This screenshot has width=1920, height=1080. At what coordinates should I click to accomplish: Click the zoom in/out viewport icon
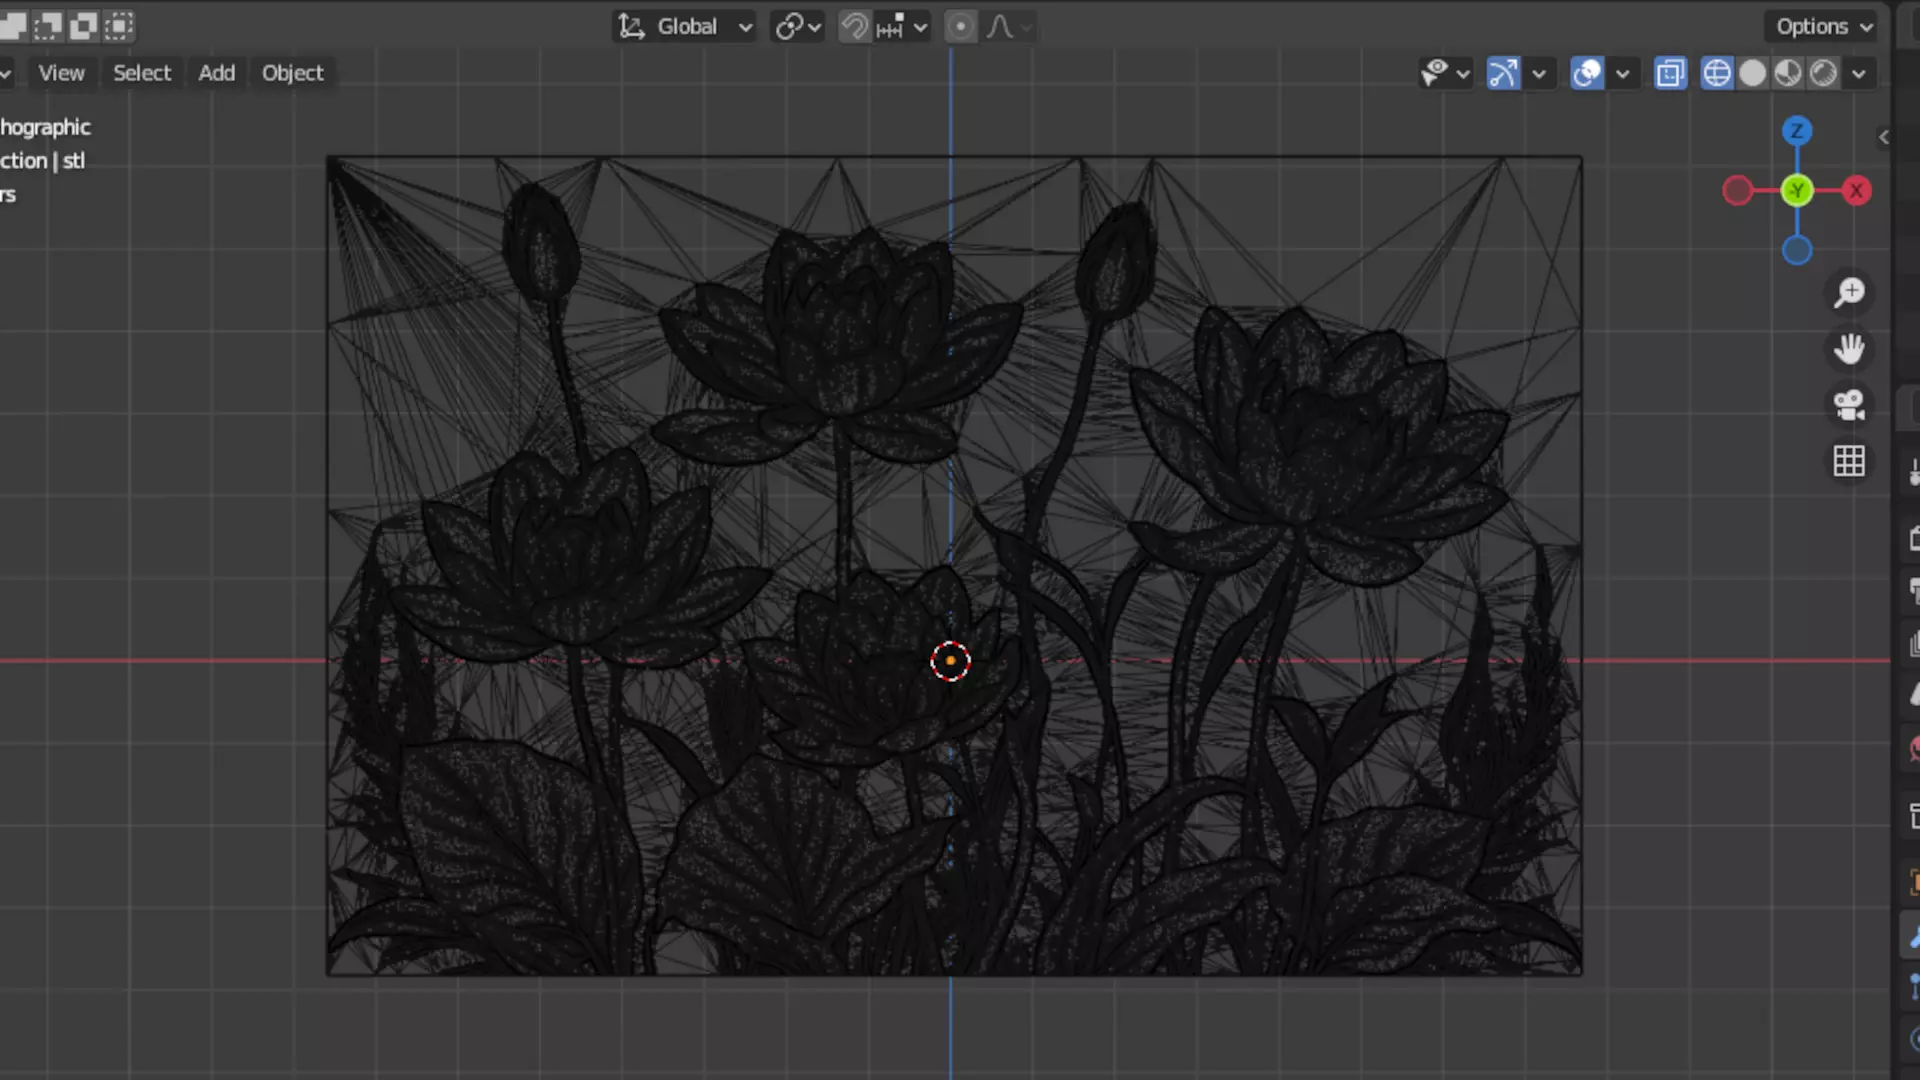pos(1849,292)
